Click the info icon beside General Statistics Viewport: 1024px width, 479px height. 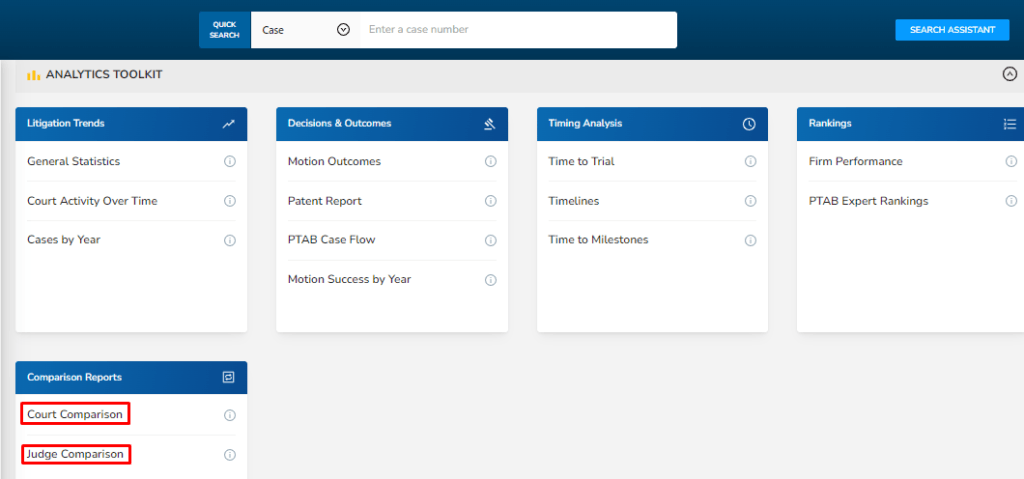[230, 161]
